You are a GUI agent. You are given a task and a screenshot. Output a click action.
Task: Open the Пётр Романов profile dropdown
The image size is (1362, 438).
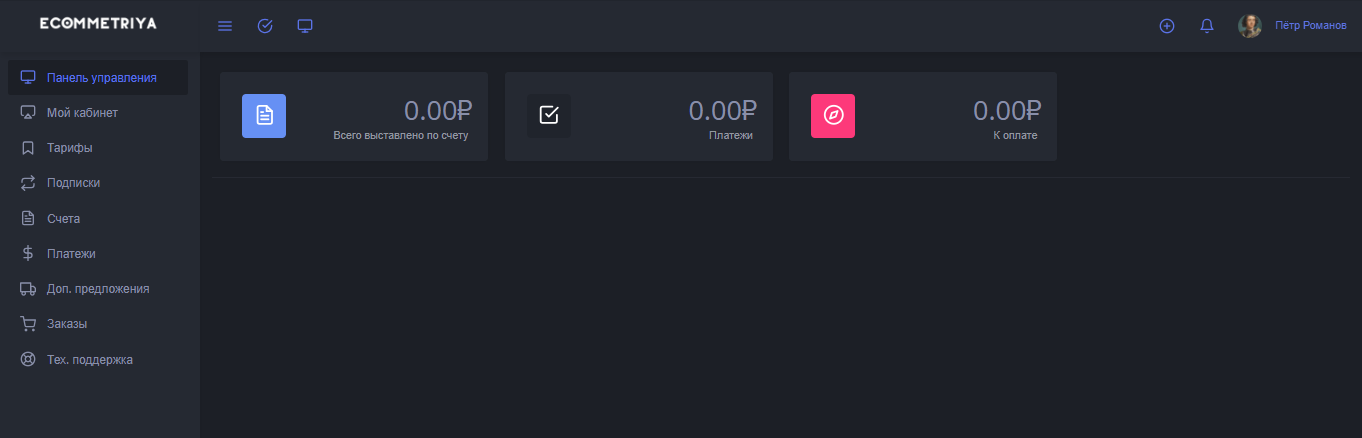[x=1310, y=26]
